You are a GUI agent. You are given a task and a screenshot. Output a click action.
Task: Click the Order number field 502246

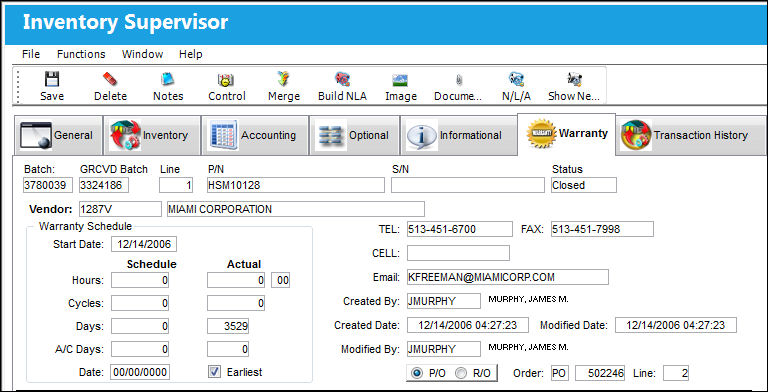click(x=600, y=373)
